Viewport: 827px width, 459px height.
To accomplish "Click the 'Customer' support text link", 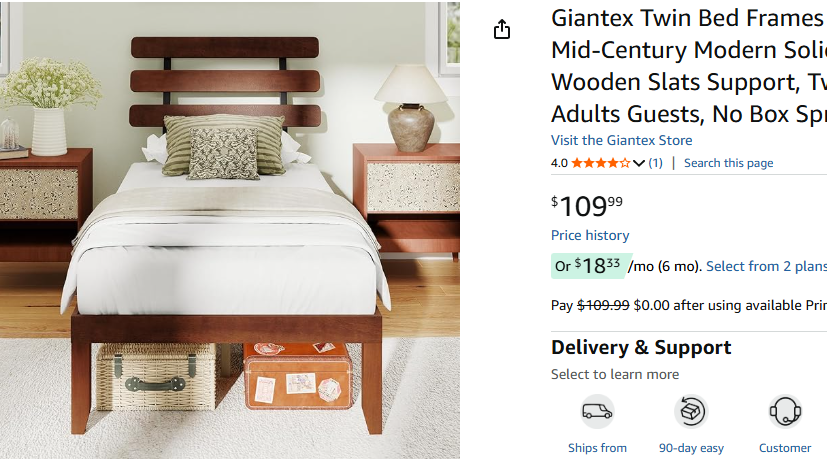I will click(x=785, y=448).
